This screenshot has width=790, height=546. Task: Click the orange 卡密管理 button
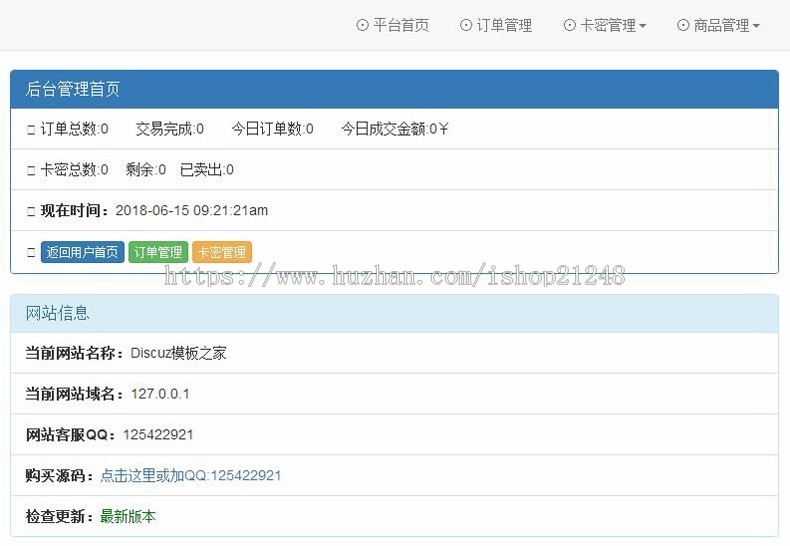tap(222, 252)
